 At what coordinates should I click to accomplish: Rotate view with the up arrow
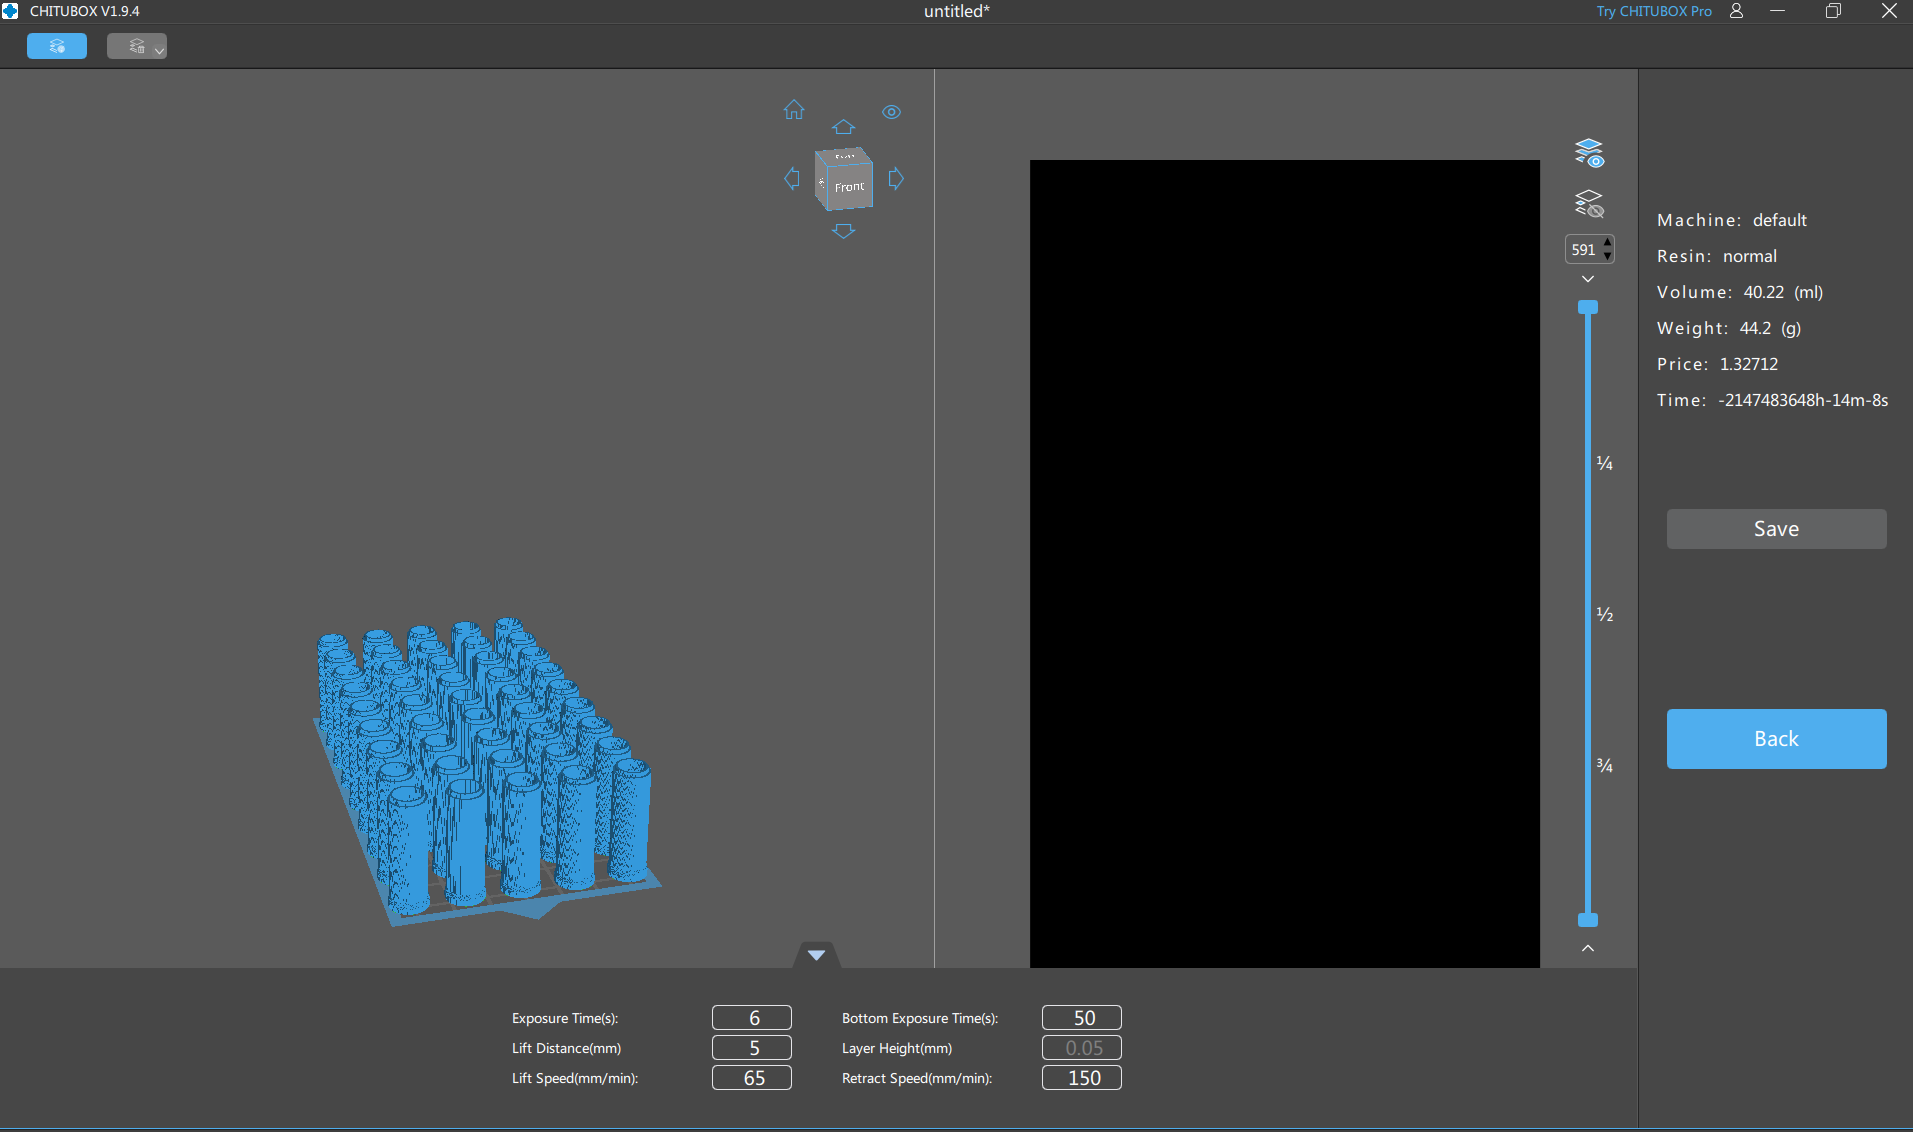click(x=843, y=127)
